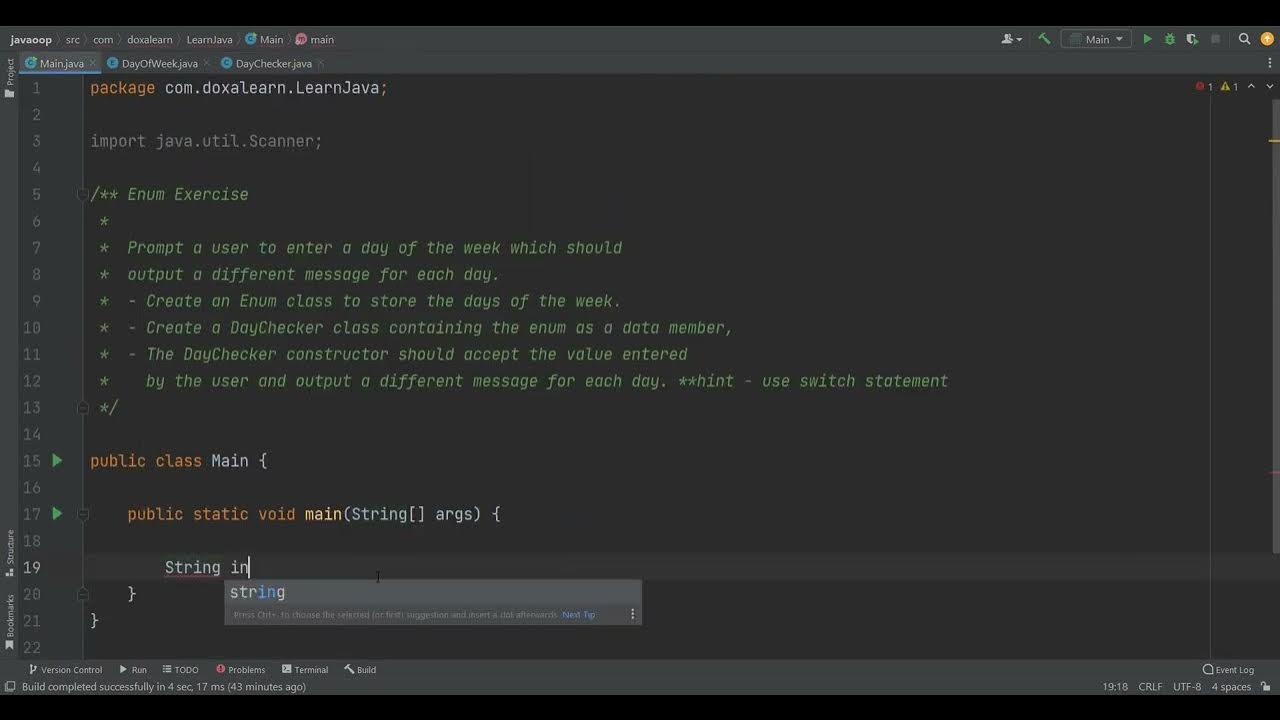Open the Project tool window

(x=10, y=77)
